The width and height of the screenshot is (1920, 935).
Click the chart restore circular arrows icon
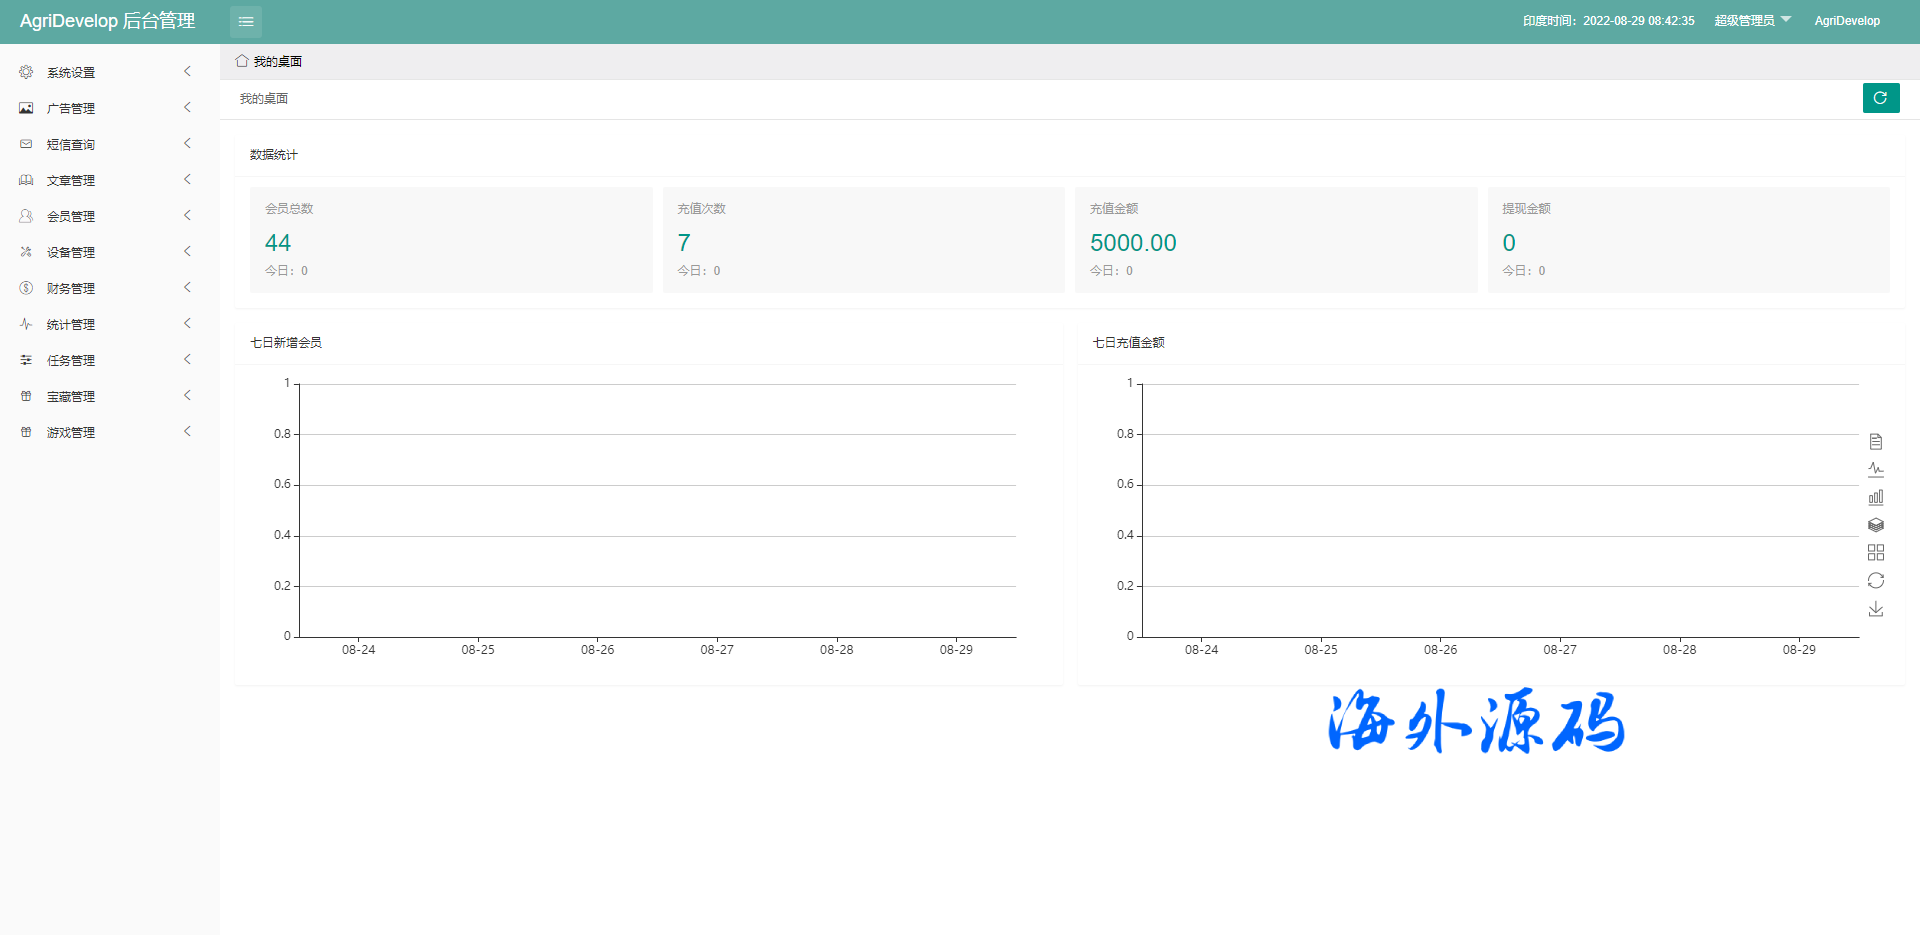point(1876,581)
